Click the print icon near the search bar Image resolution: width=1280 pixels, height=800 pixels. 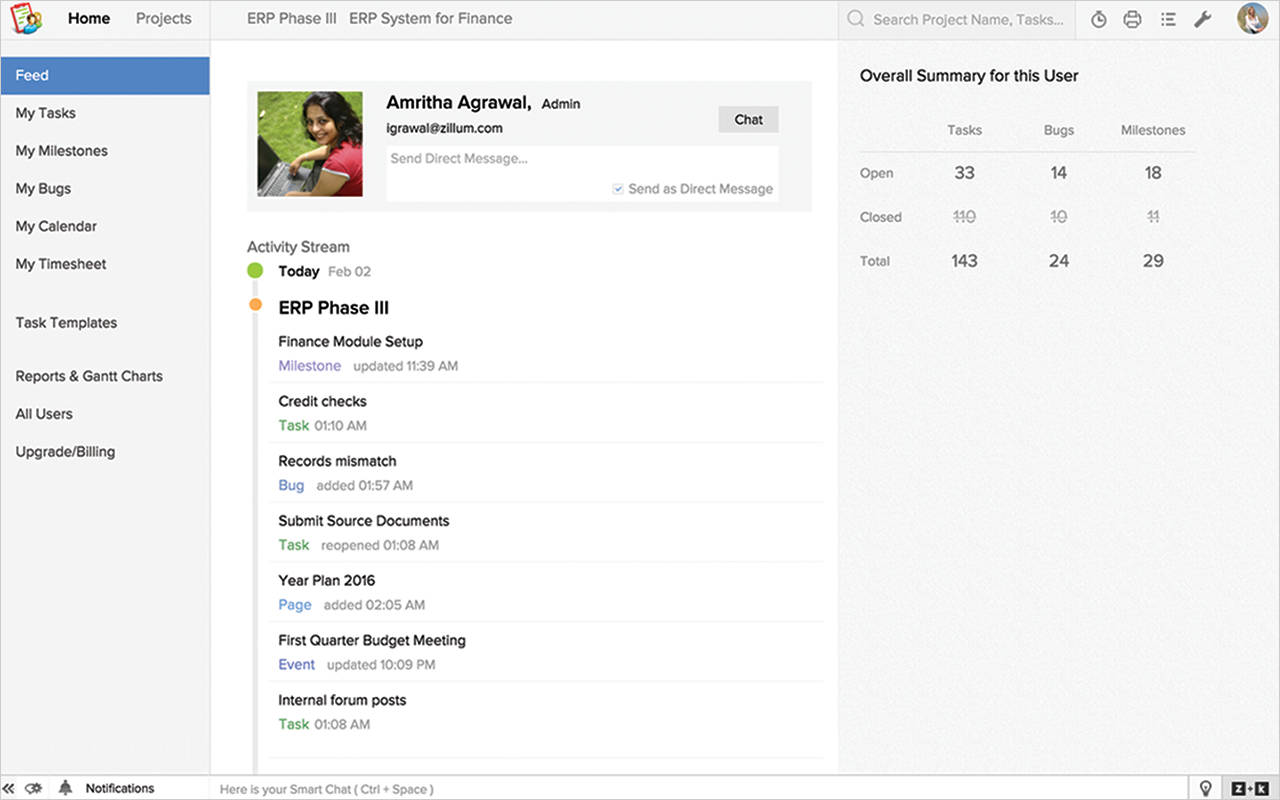[1133, 18]
